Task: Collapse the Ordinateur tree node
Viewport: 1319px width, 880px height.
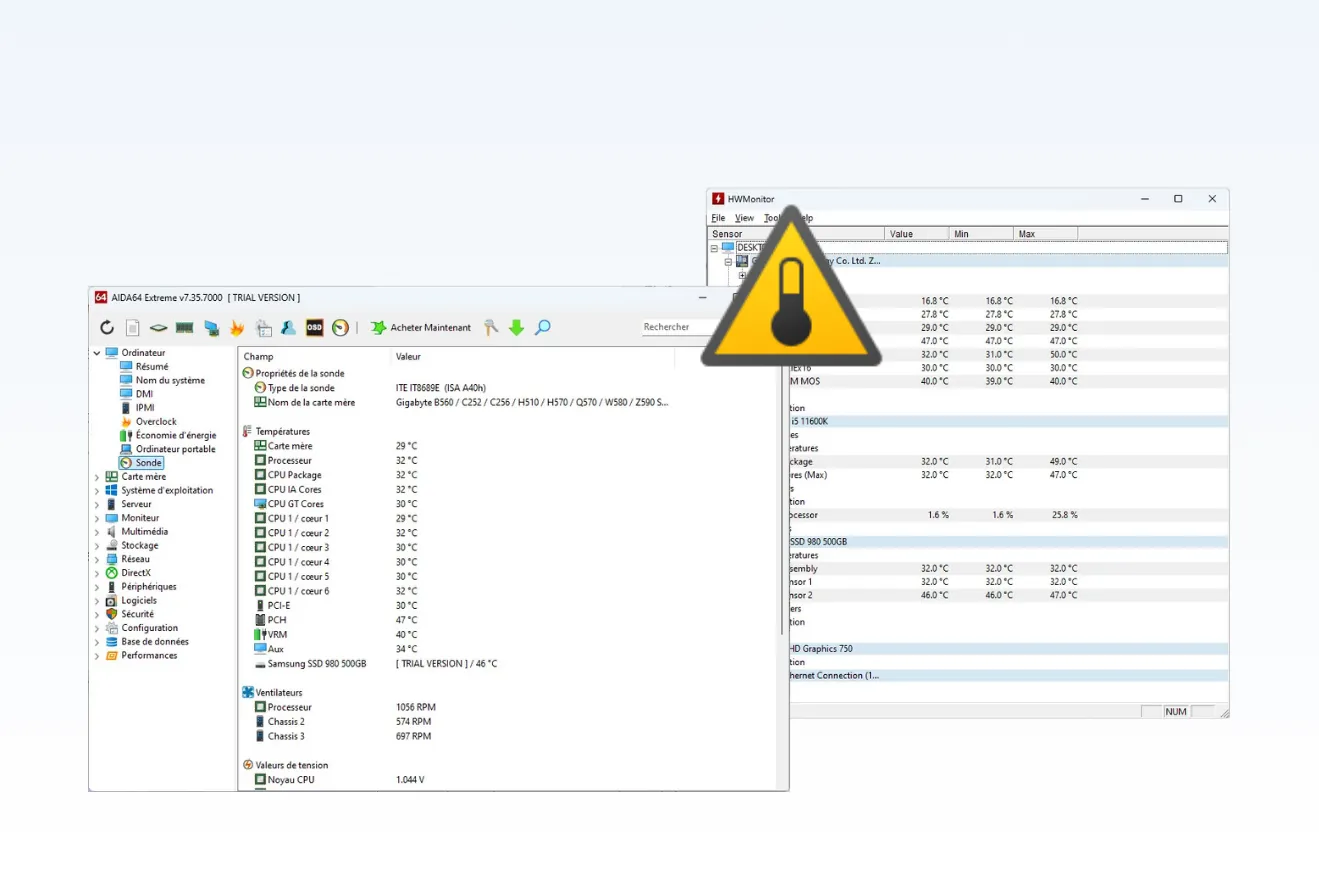Action: coord(96,352)
